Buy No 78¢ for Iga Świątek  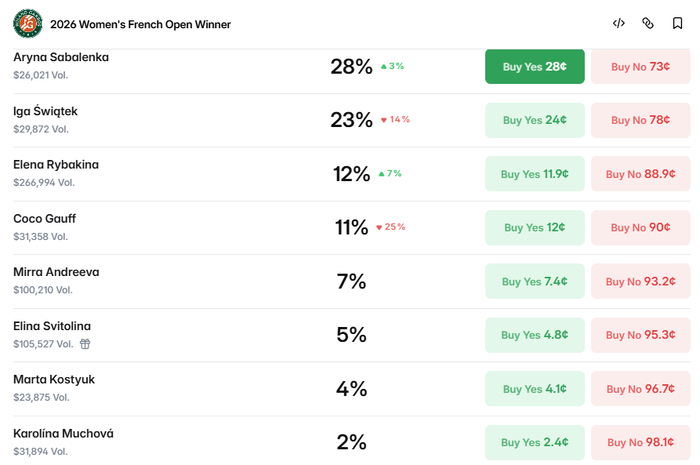coord(640,120)
